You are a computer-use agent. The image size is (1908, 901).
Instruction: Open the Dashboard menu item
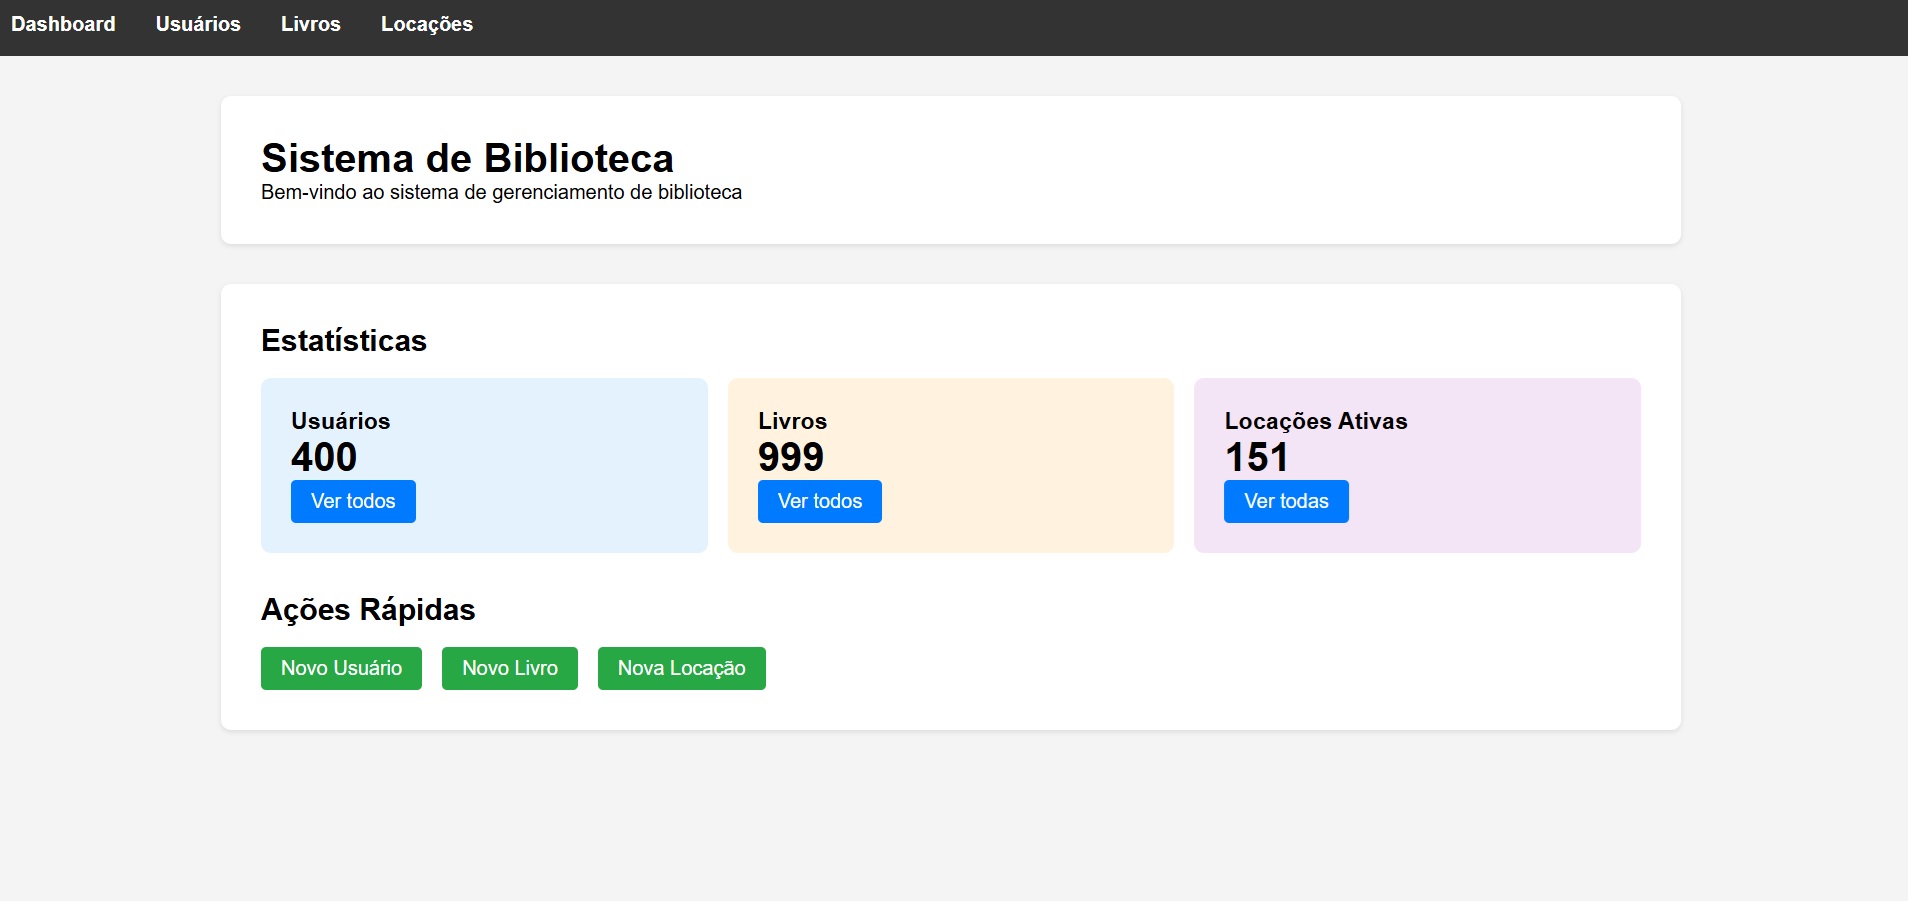click(62, 24)
